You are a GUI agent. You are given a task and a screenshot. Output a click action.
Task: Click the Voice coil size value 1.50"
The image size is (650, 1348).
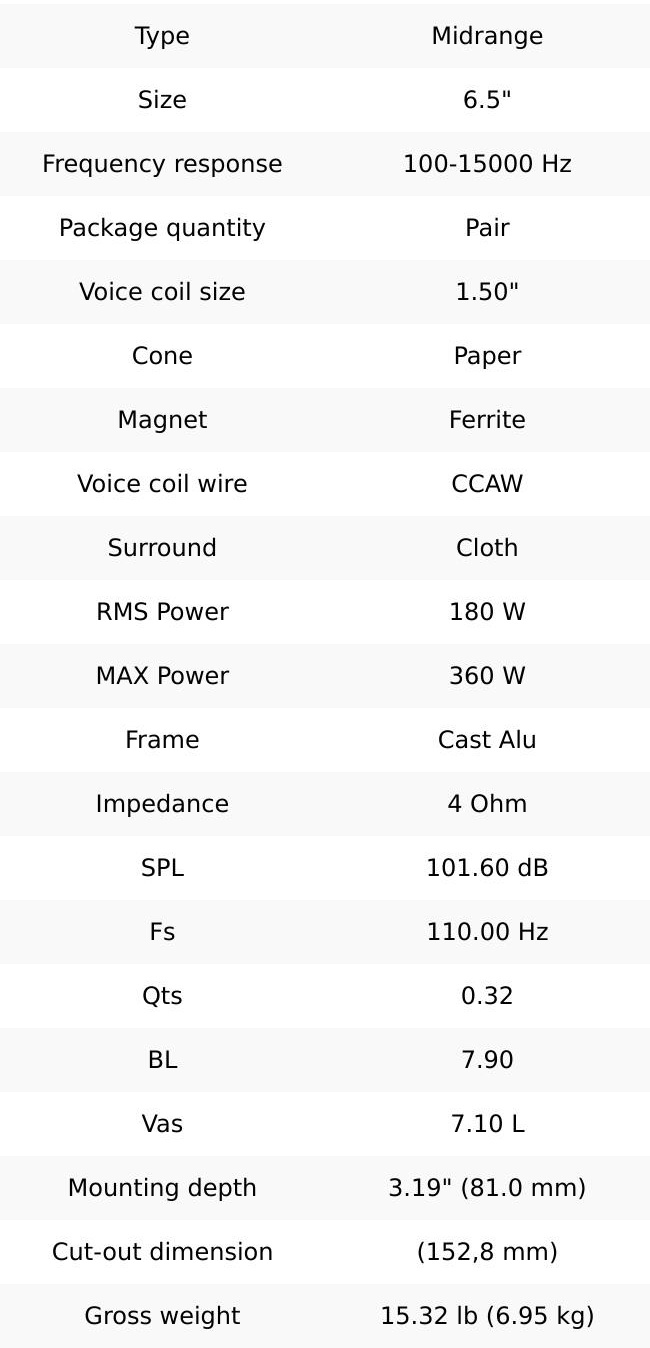(487, 292)
